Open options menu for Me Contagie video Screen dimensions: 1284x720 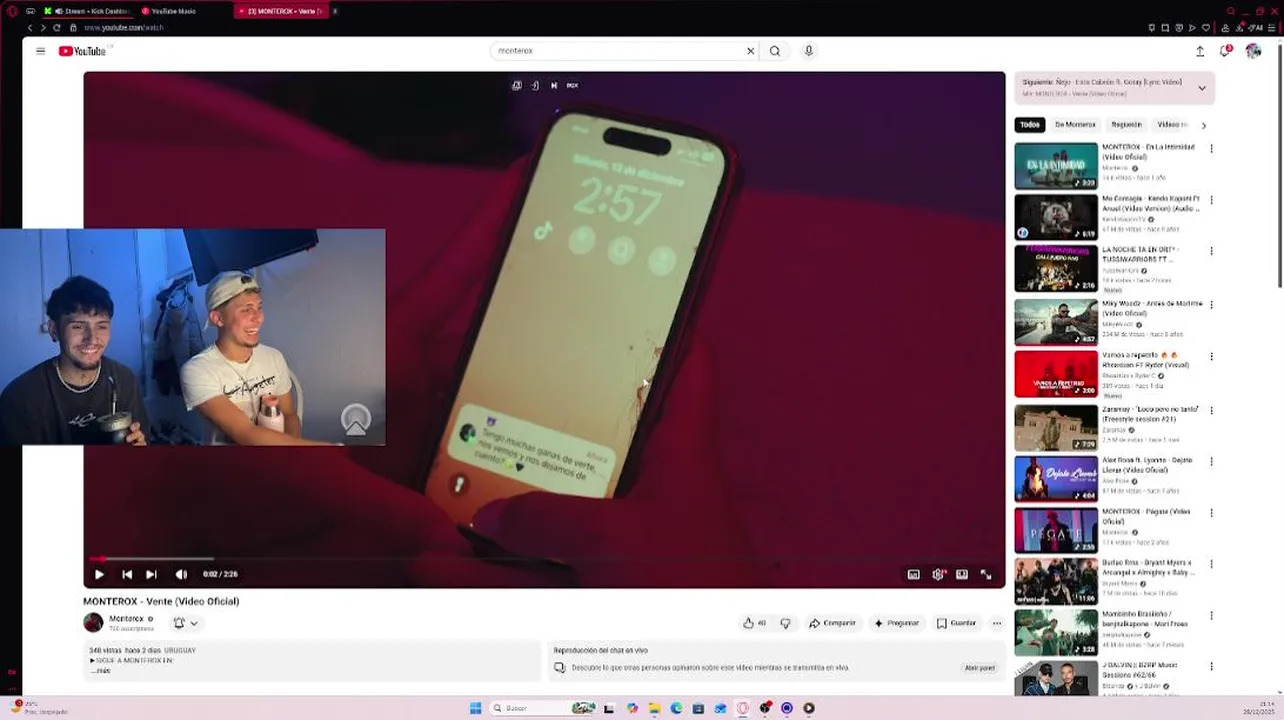click(x=1211, y=200)
